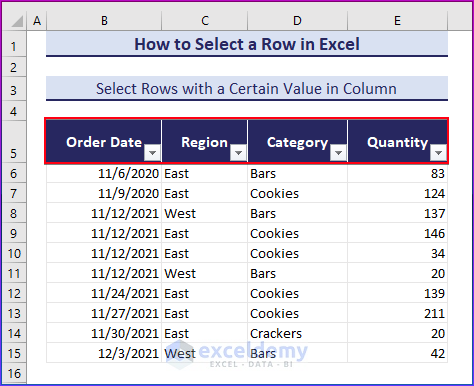Click 'Select Rows with a Certain Value in Column' cell

247,89
